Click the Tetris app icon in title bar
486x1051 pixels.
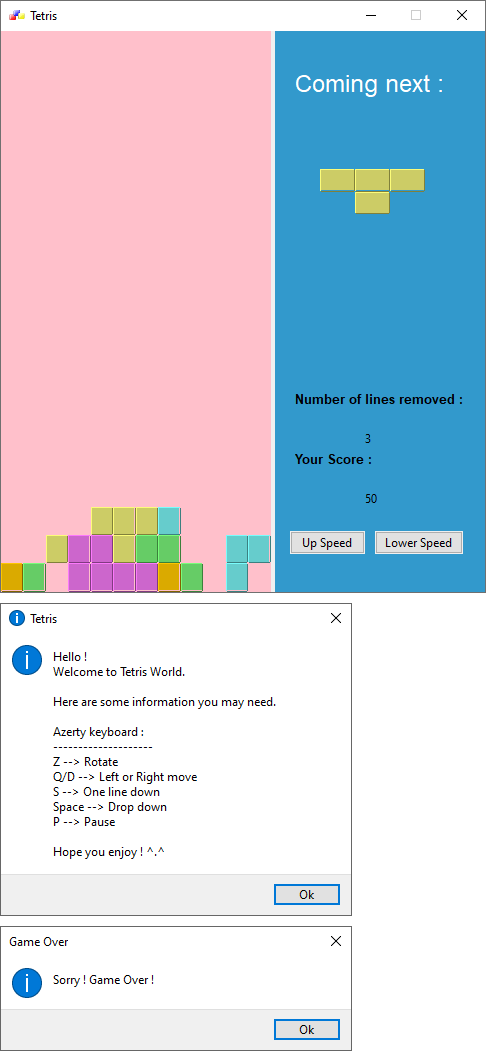(x=17, y=15)
